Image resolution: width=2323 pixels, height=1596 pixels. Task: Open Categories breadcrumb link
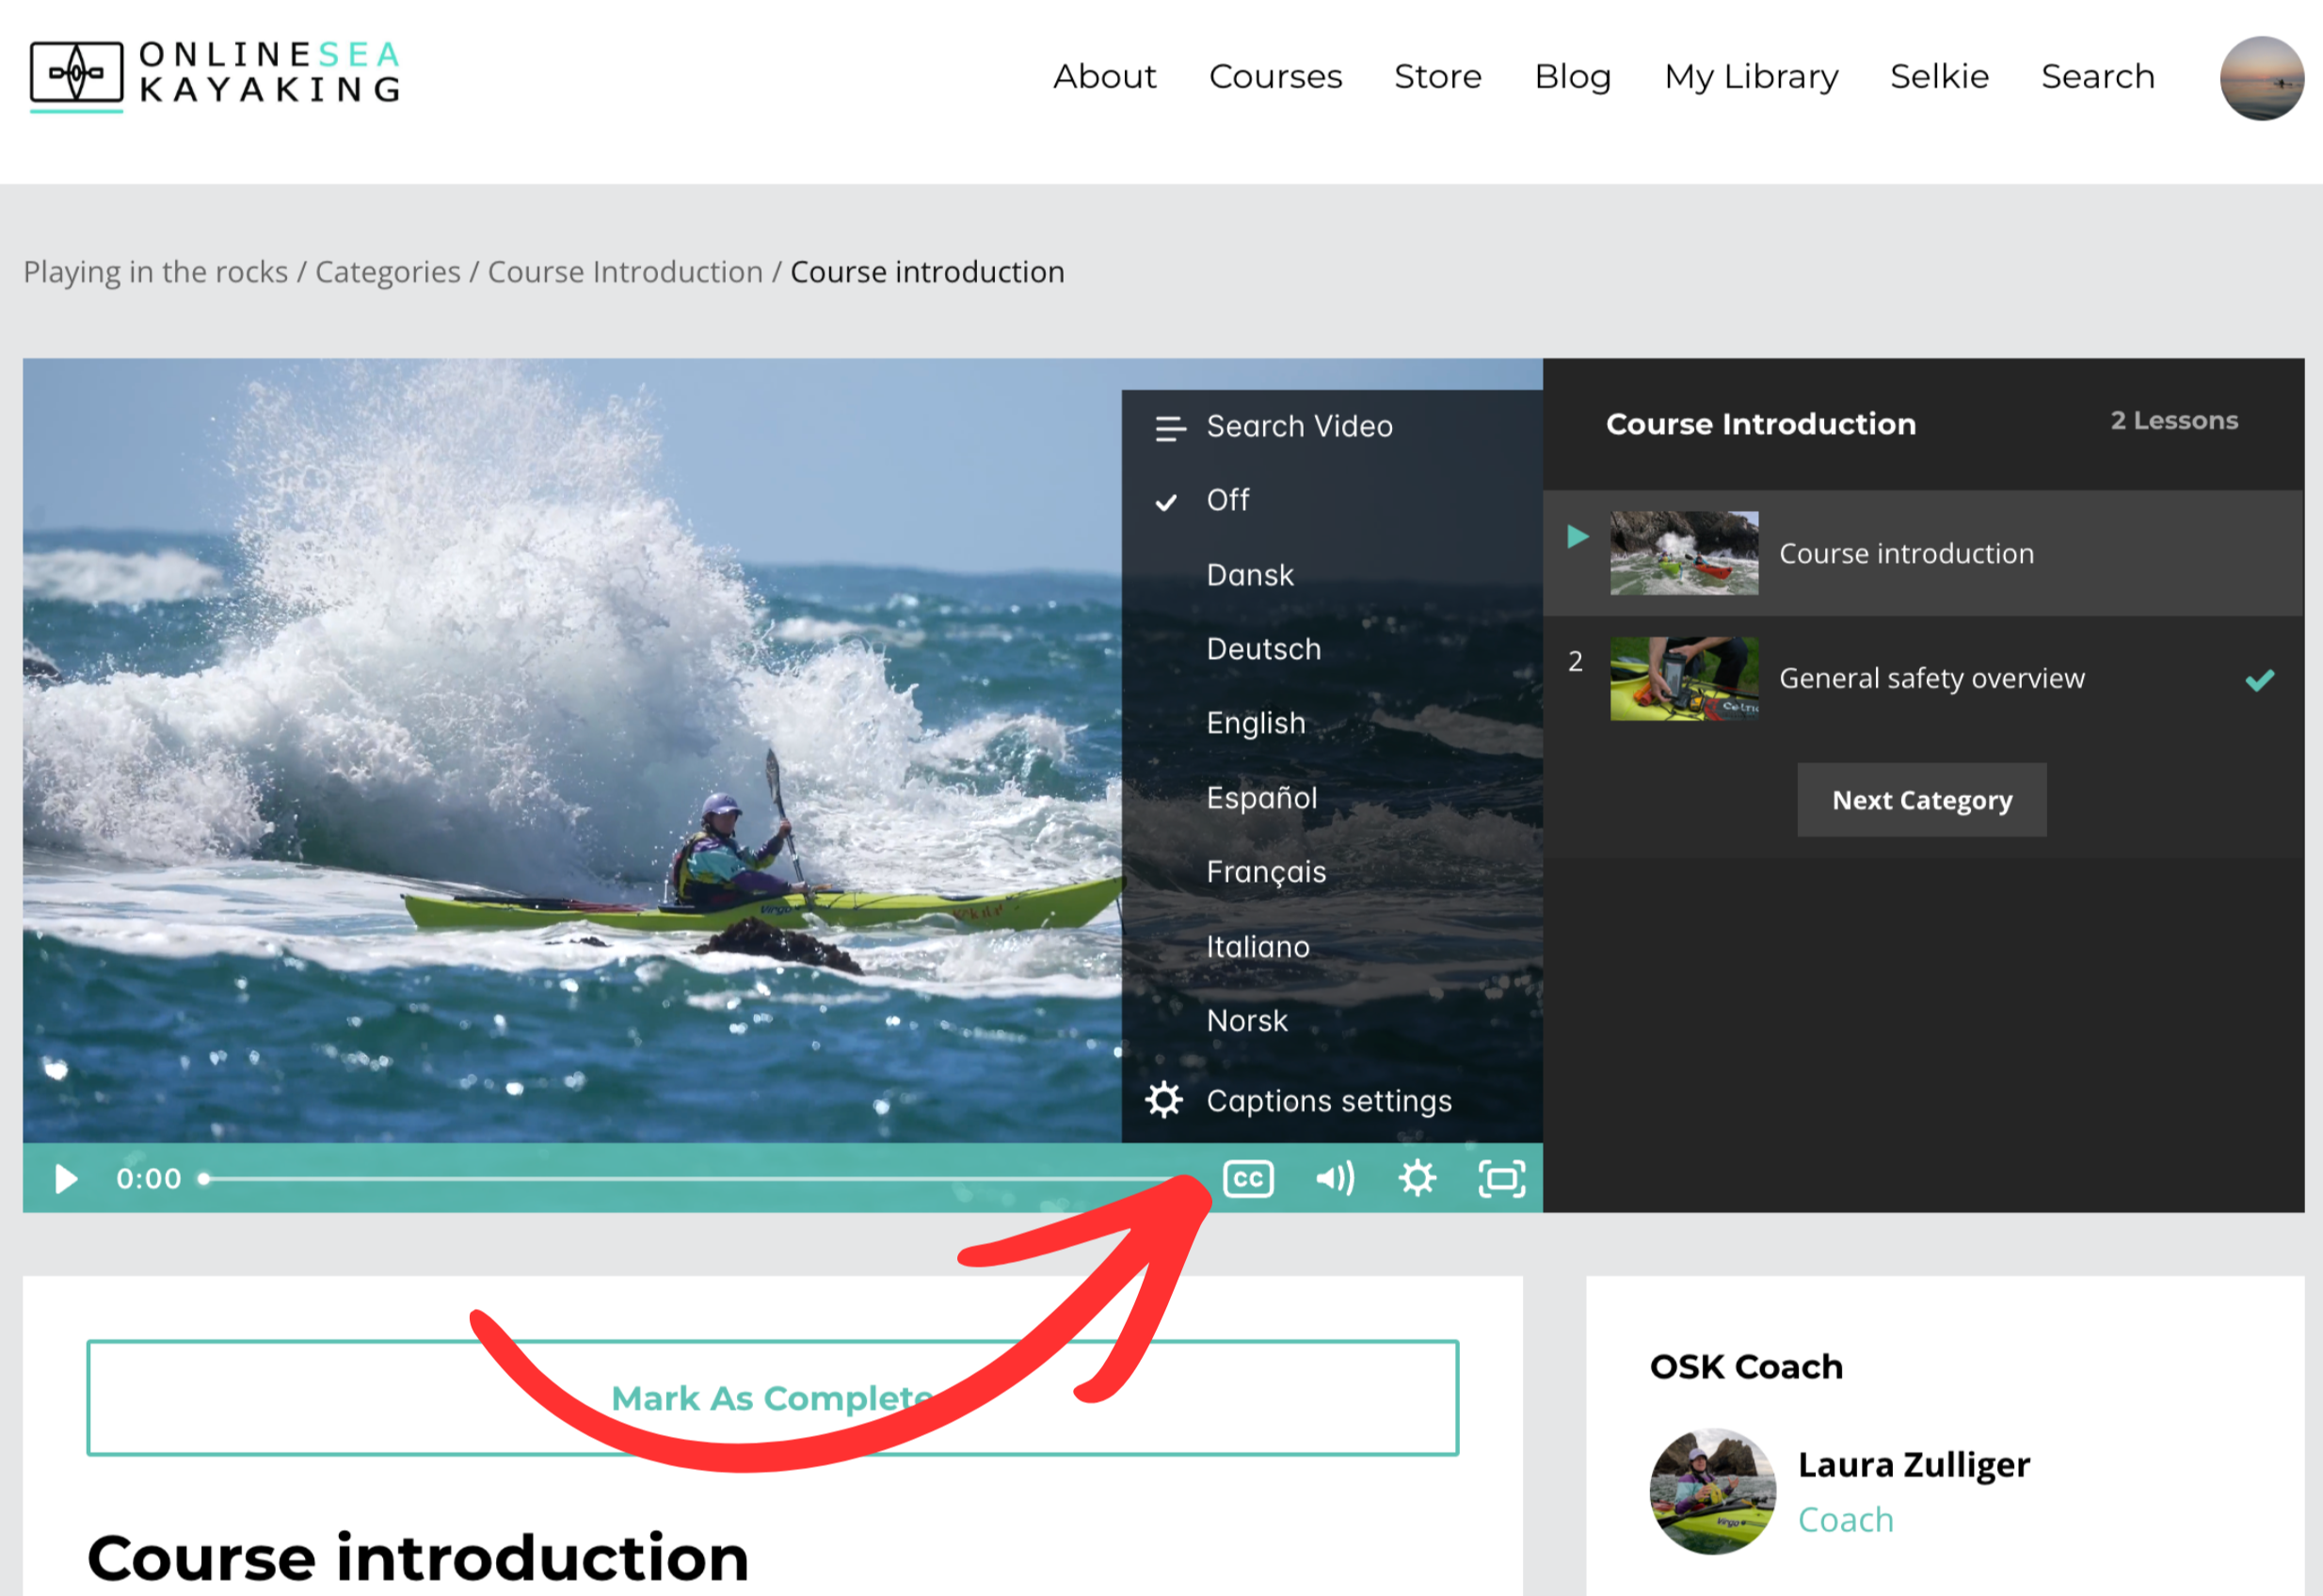point(387,272)
